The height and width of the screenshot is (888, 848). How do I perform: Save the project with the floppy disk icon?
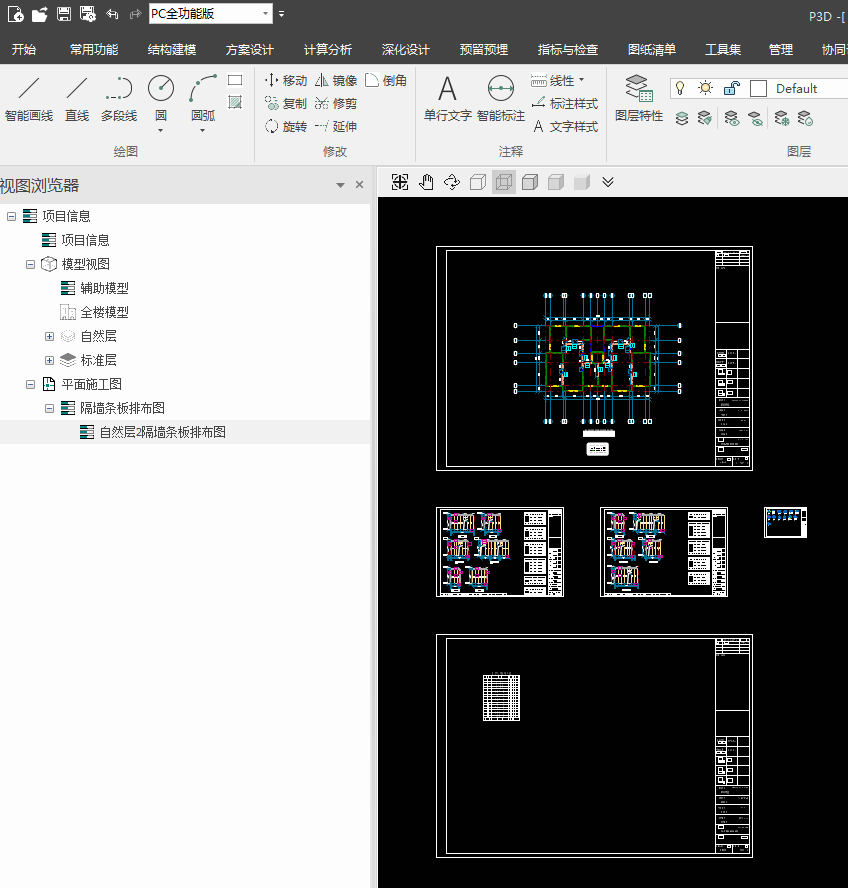(63, 14)
